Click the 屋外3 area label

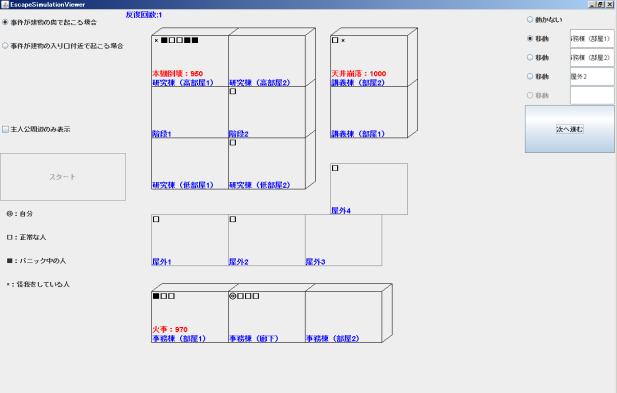point(315,262)
